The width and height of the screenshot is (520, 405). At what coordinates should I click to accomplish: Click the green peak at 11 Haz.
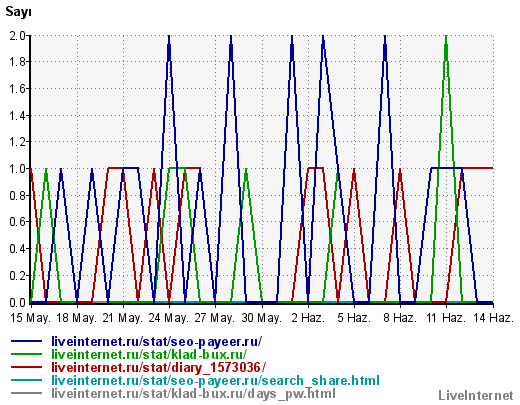pos(446,37)
